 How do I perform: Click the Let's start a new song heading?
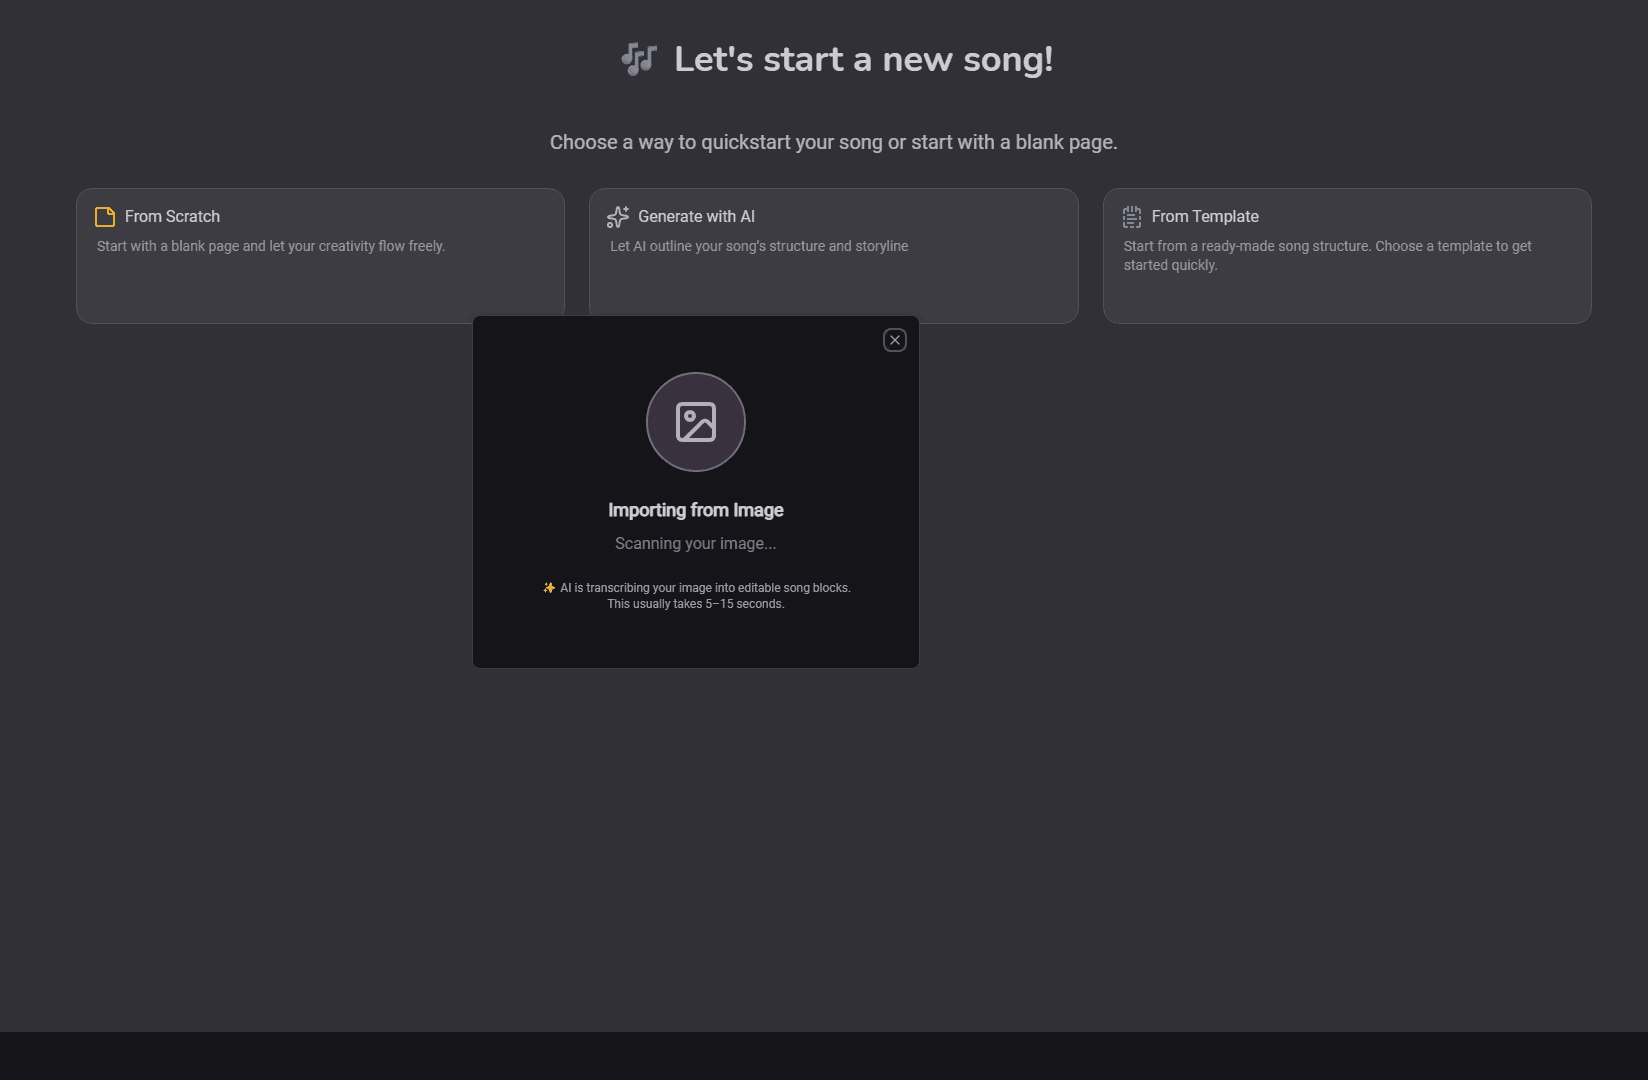click(863, 59)
